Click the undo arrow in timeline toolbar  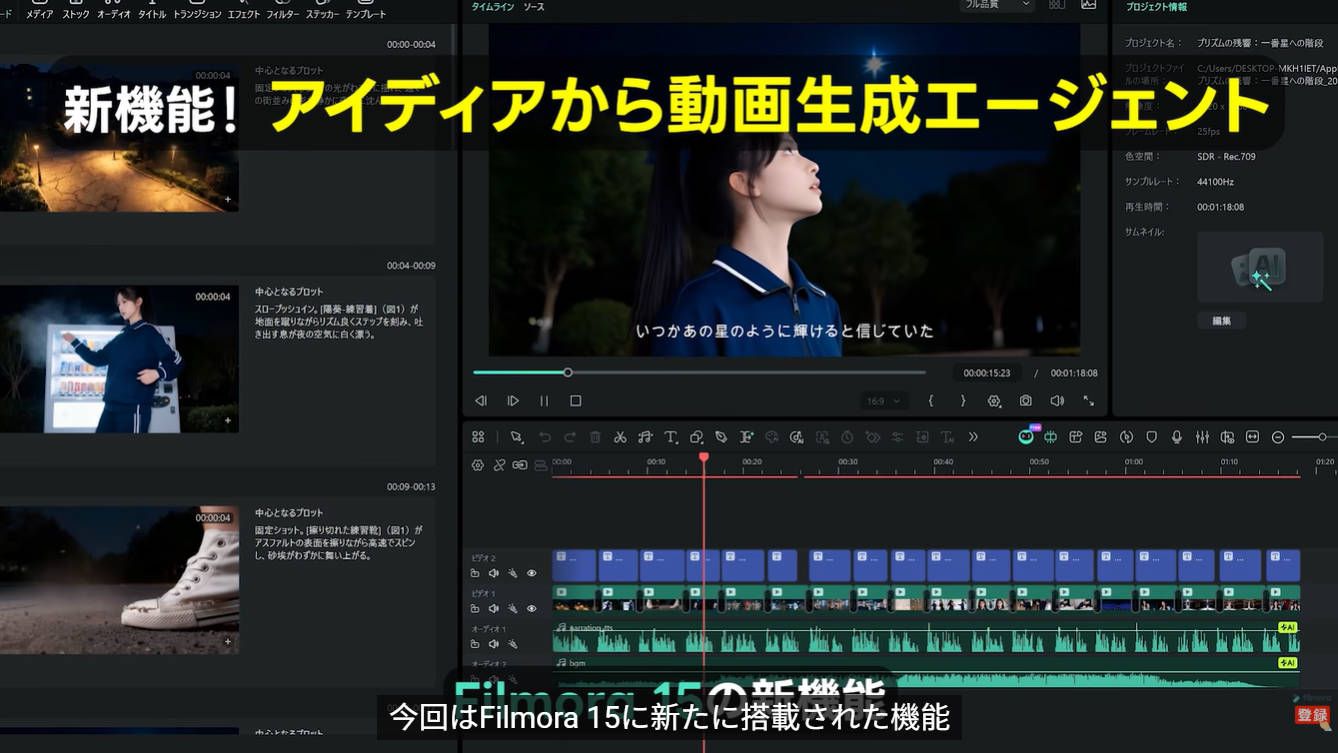(x=545, y=437)
